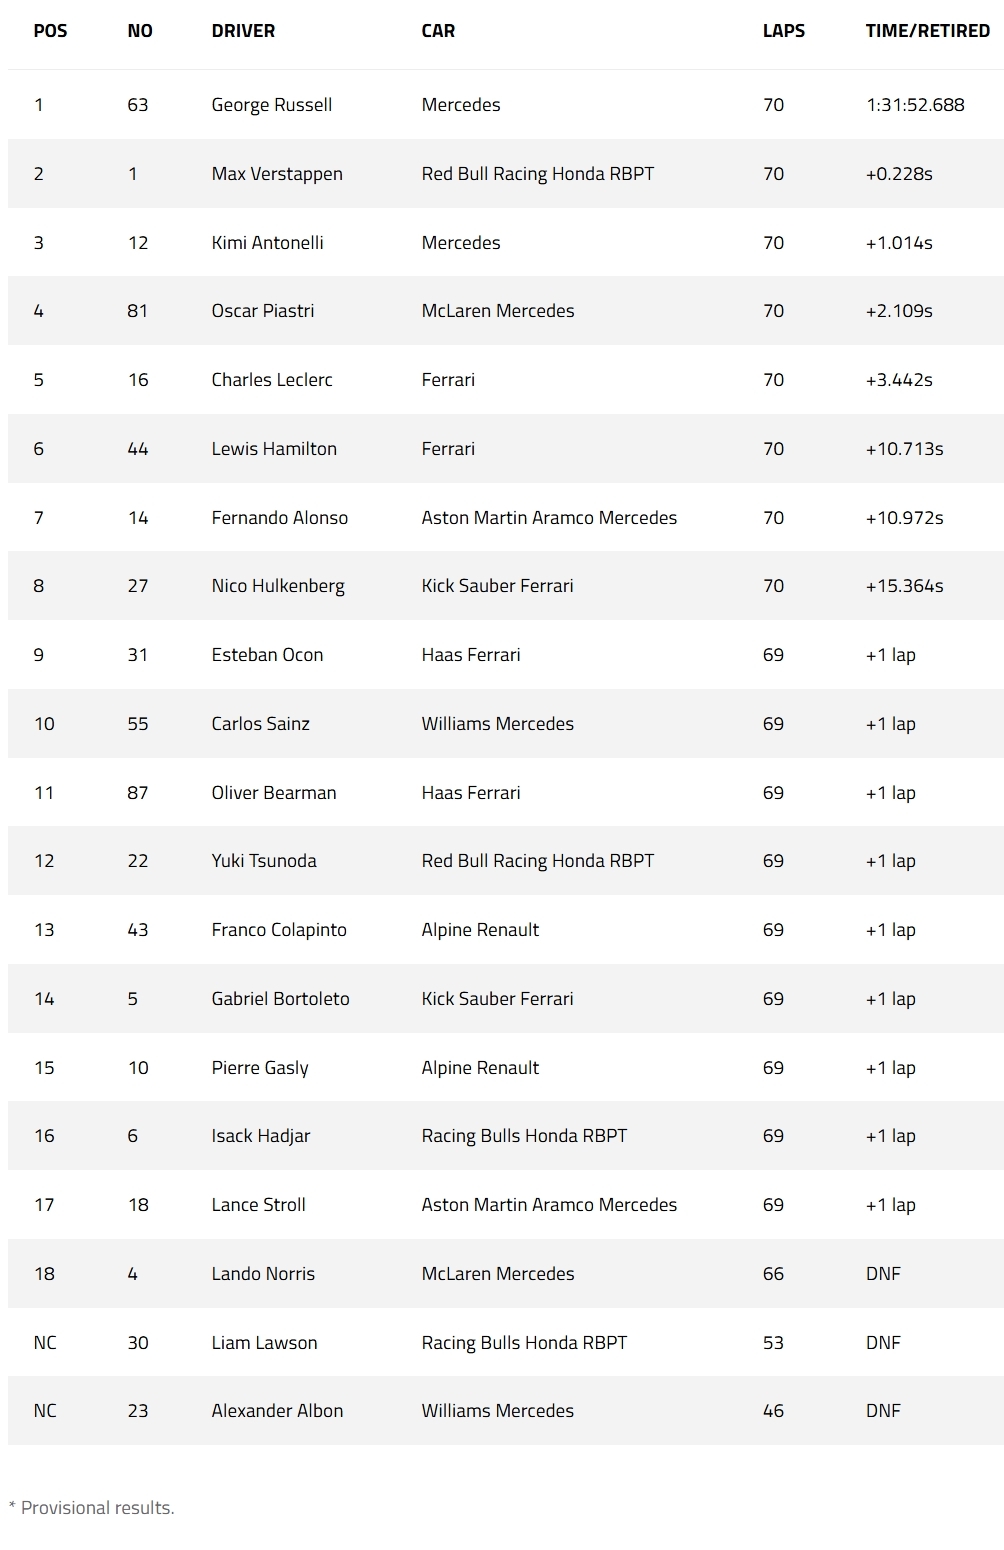Screen dimensions: 1004x1550
Task: Select George Russell driver name
Action: pyautogui.click(x=272, y=105)
